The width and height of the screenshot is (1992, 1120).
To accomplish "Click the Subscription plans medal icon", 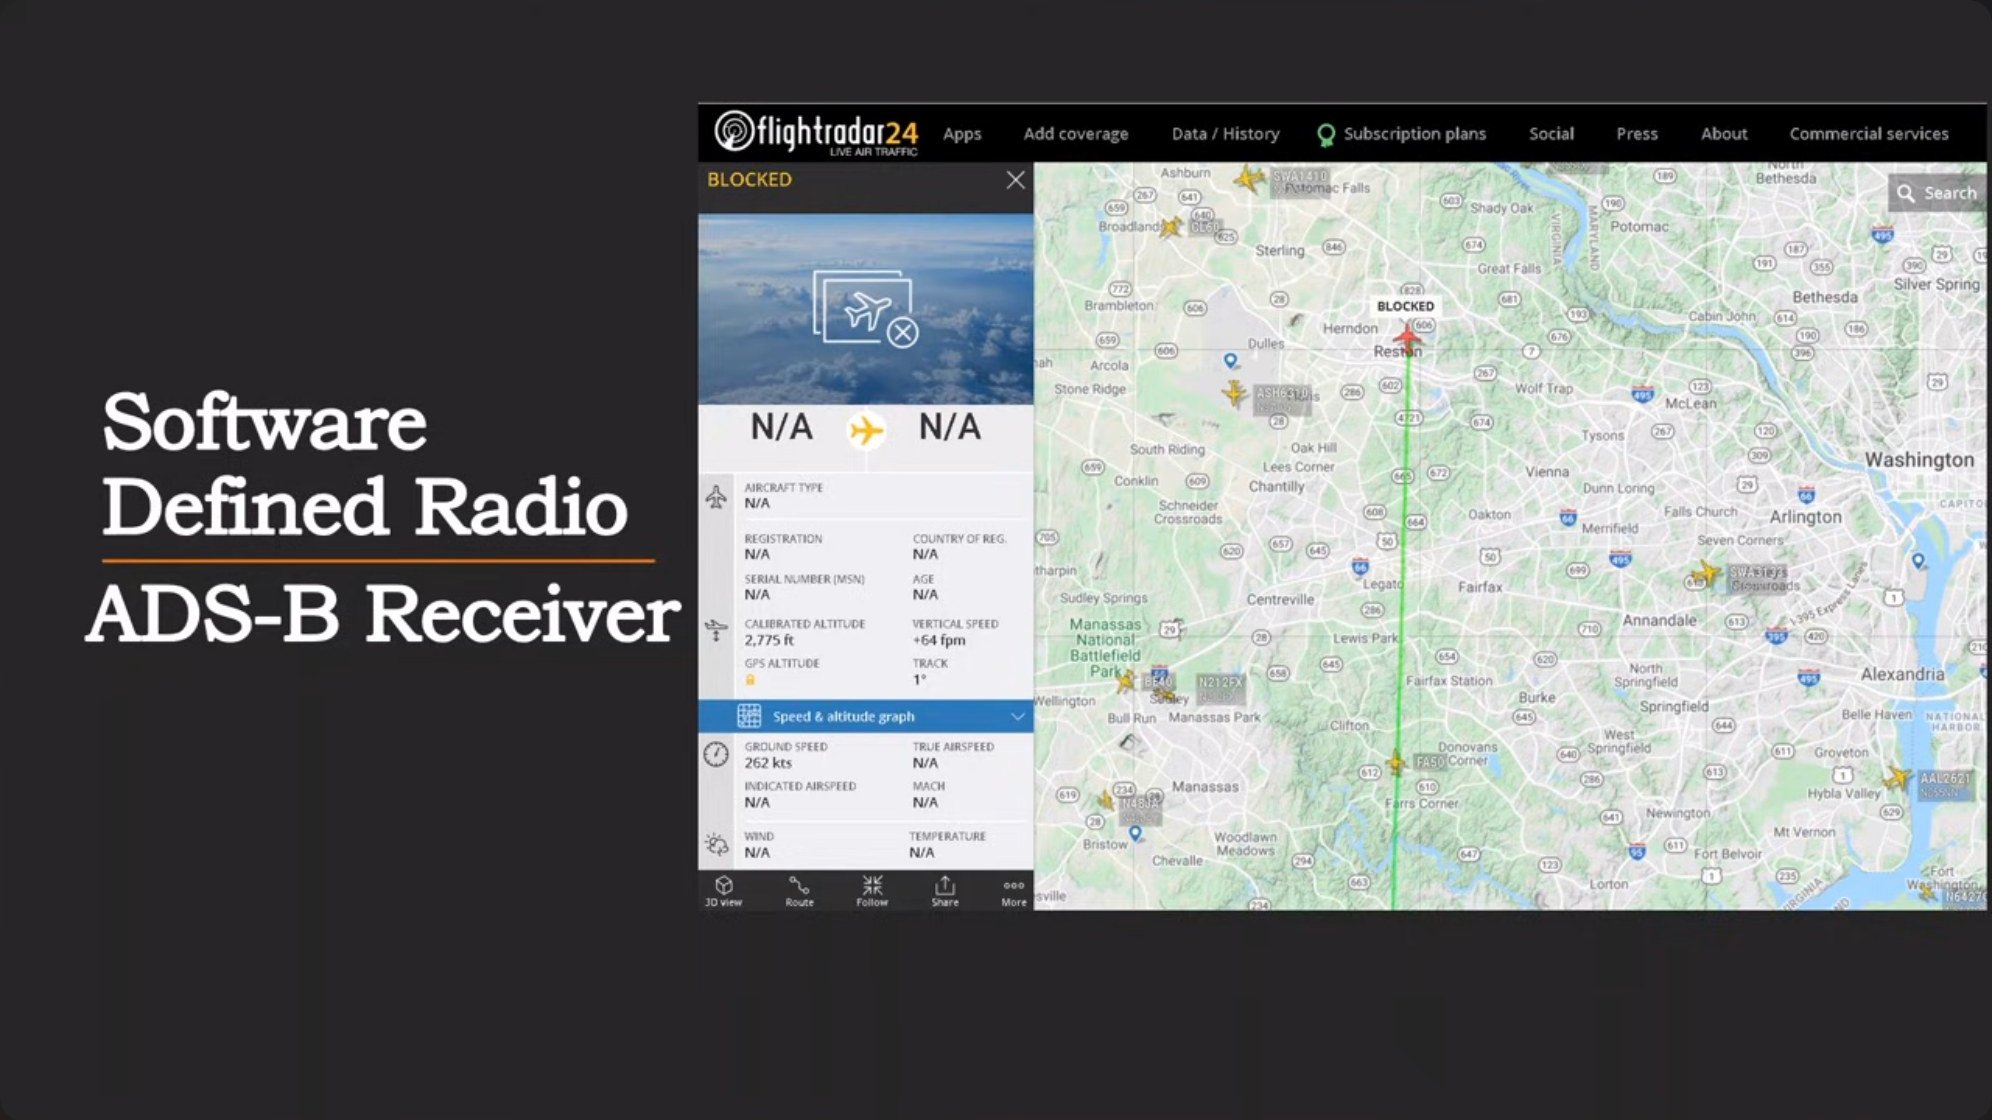I will pyautogui.click(x=1326, y=135).
